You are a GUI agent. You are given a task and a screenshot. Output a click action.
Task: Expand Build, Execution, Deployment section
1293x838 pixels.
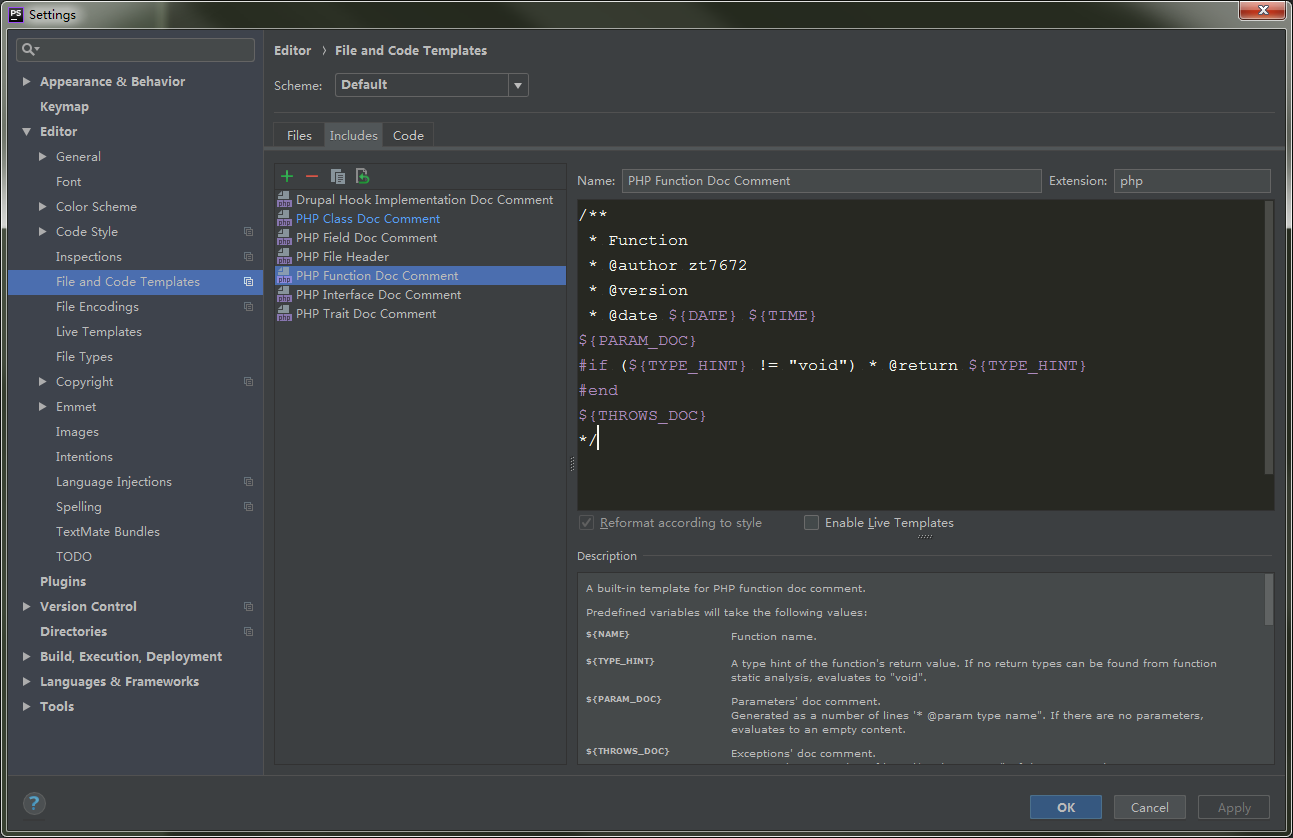(27, 657)
